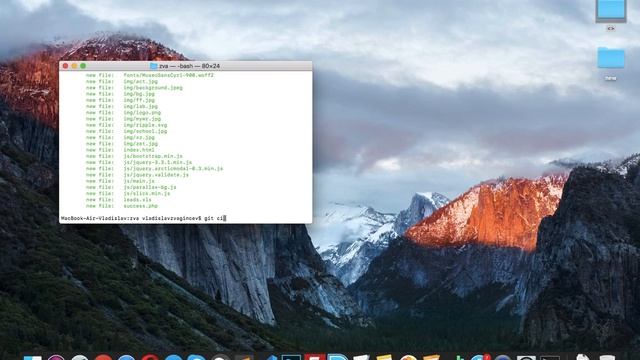This screenshot has height=360, width=640.
Task: Click the 'img/ripple.svg' line
Action: pyautogui.click(x=126, y=125)
